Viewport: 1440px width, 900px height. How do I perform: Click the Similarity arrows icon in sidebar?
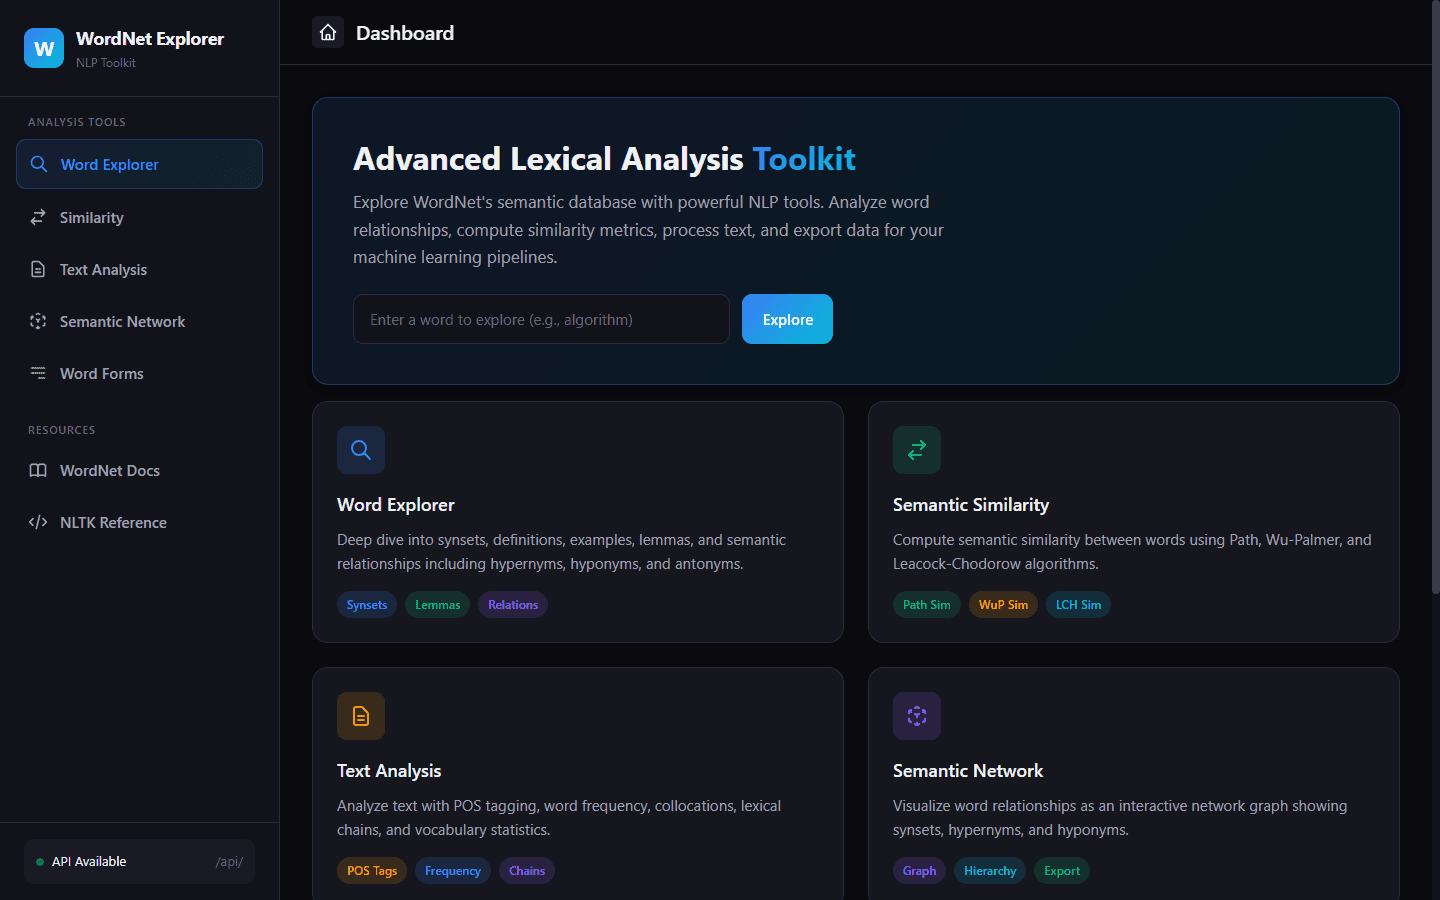tap(38, 217)
